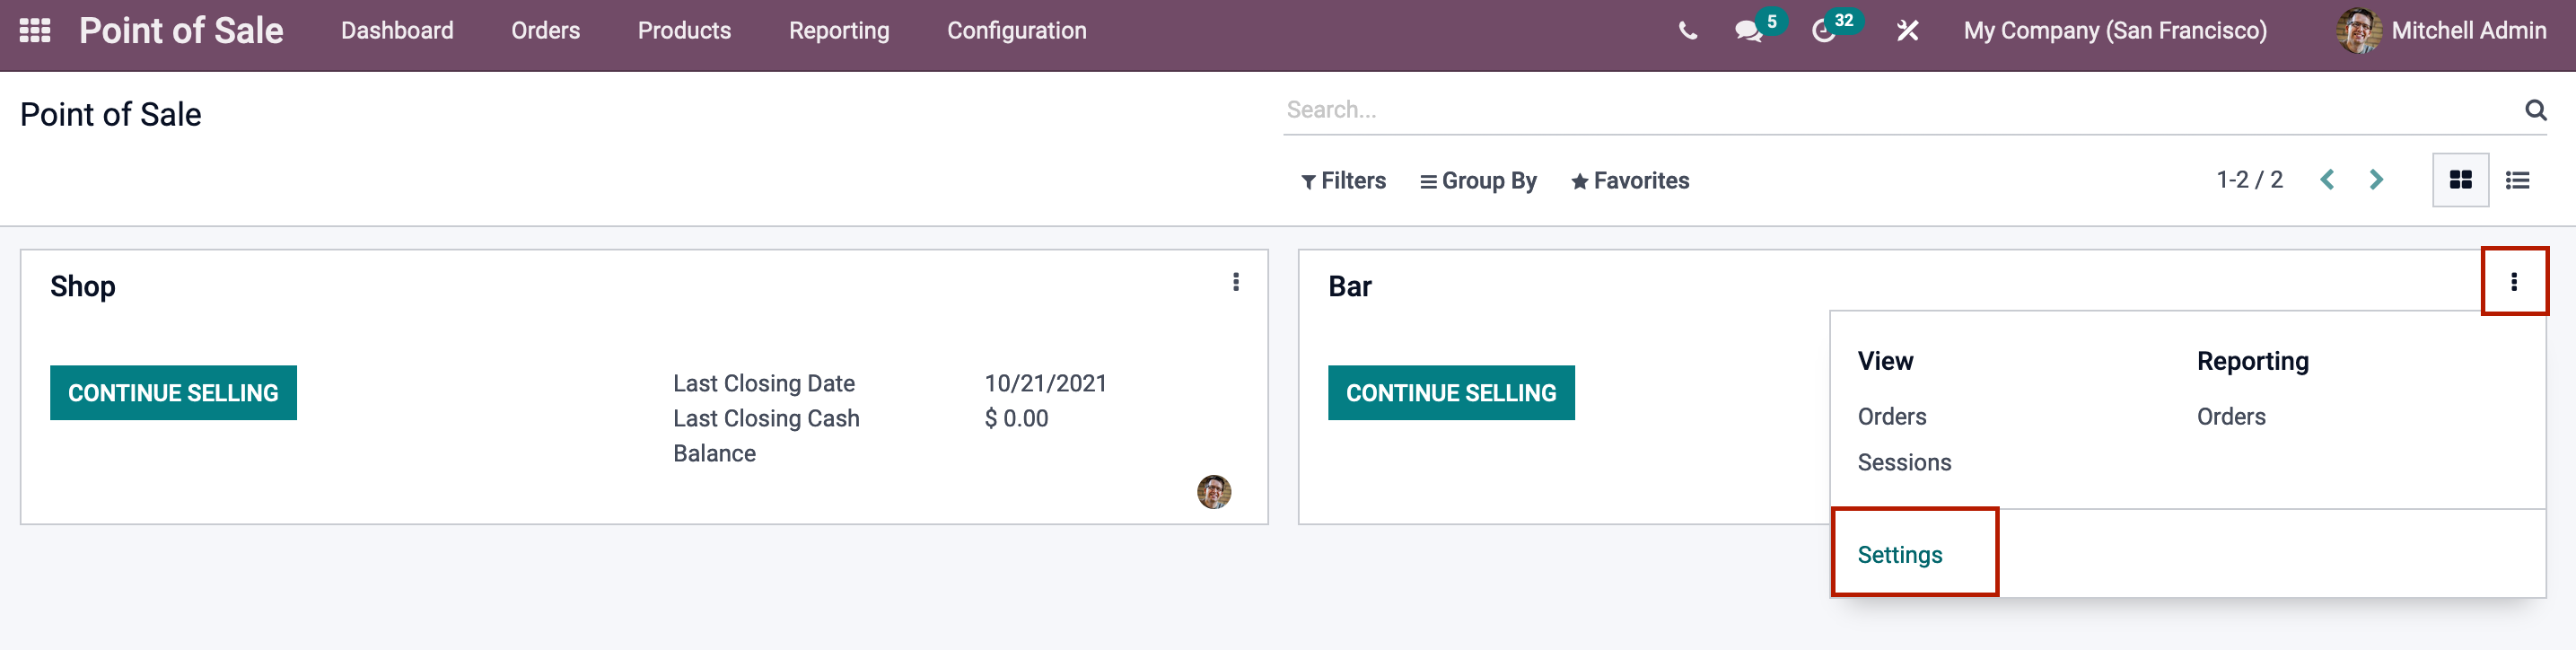Open the chat messages icon
The height and width of the screenshot is (650, 2576).
click(x=1748, y=31)
